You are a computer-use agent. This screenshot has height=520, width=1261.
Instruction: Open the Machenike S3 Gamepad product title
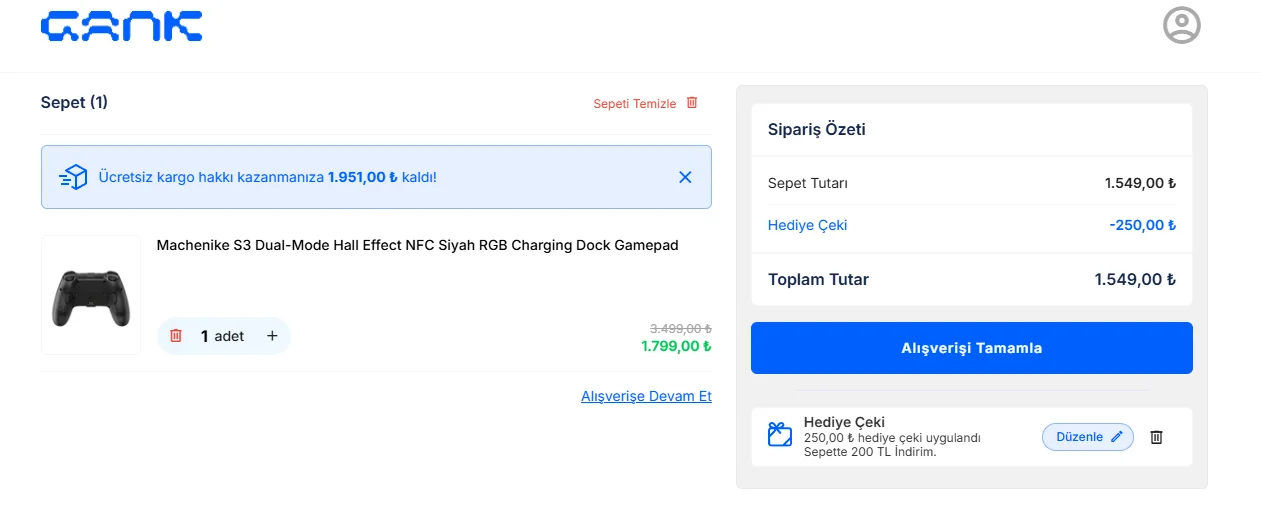point(417,245)
